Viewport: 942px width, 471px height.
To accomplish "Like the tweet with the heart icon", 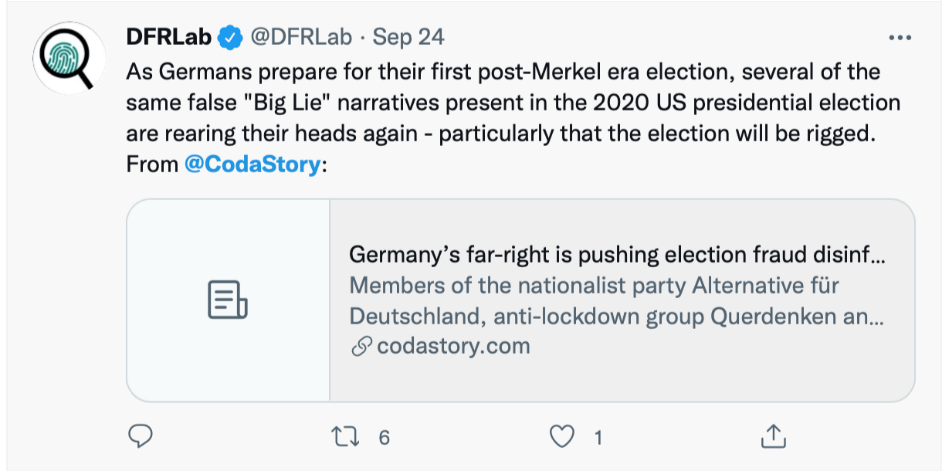I will click(565, 436).
